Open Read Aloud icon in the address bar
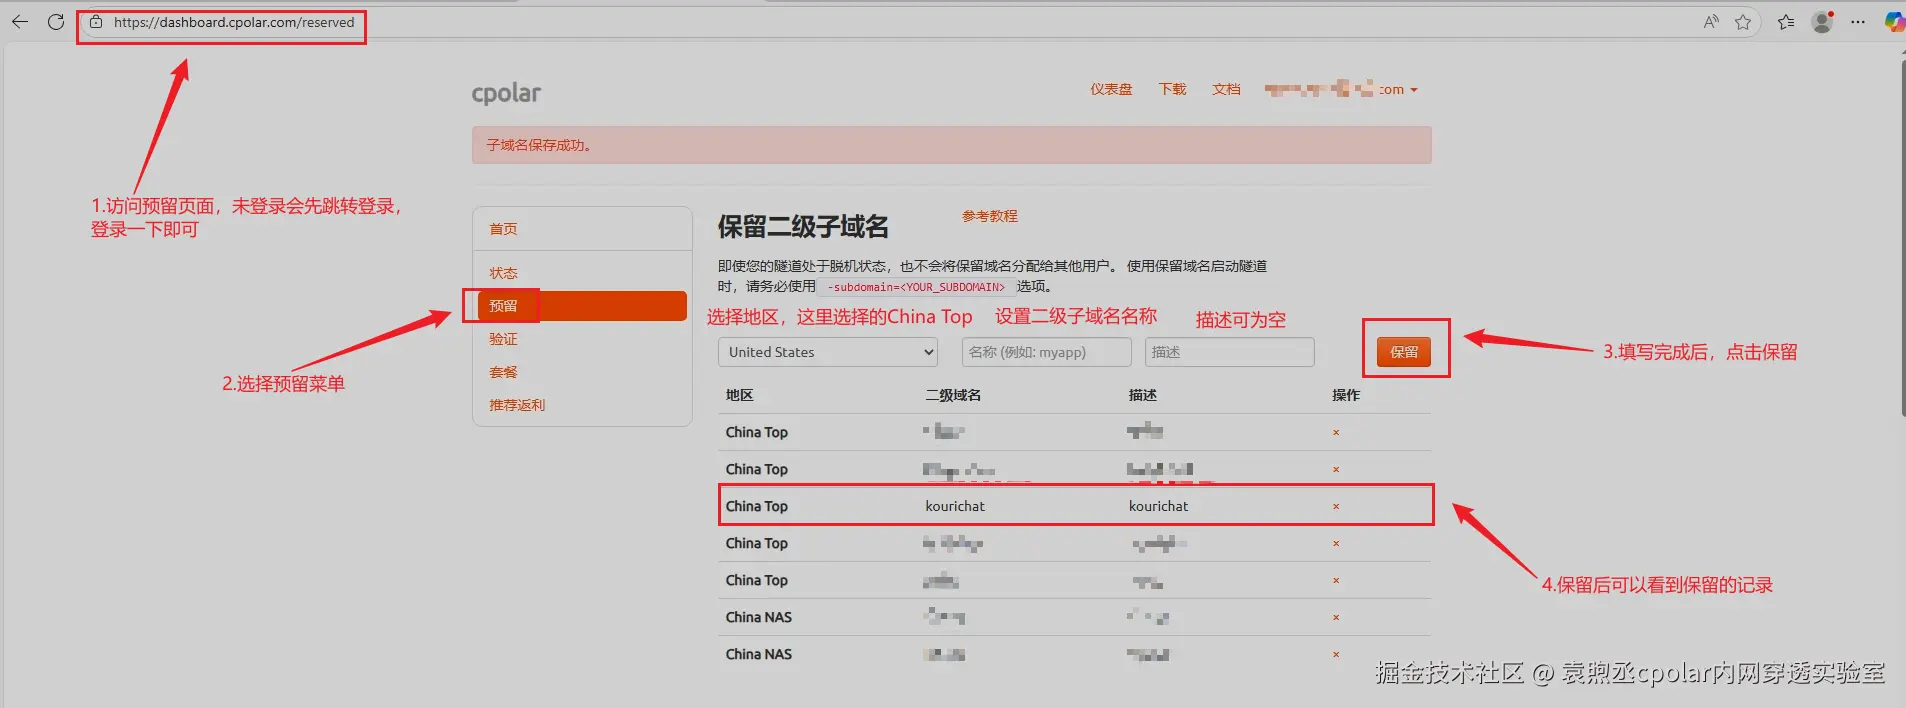Viewport: 1906px width, 708px height. tap(1711, 22)
